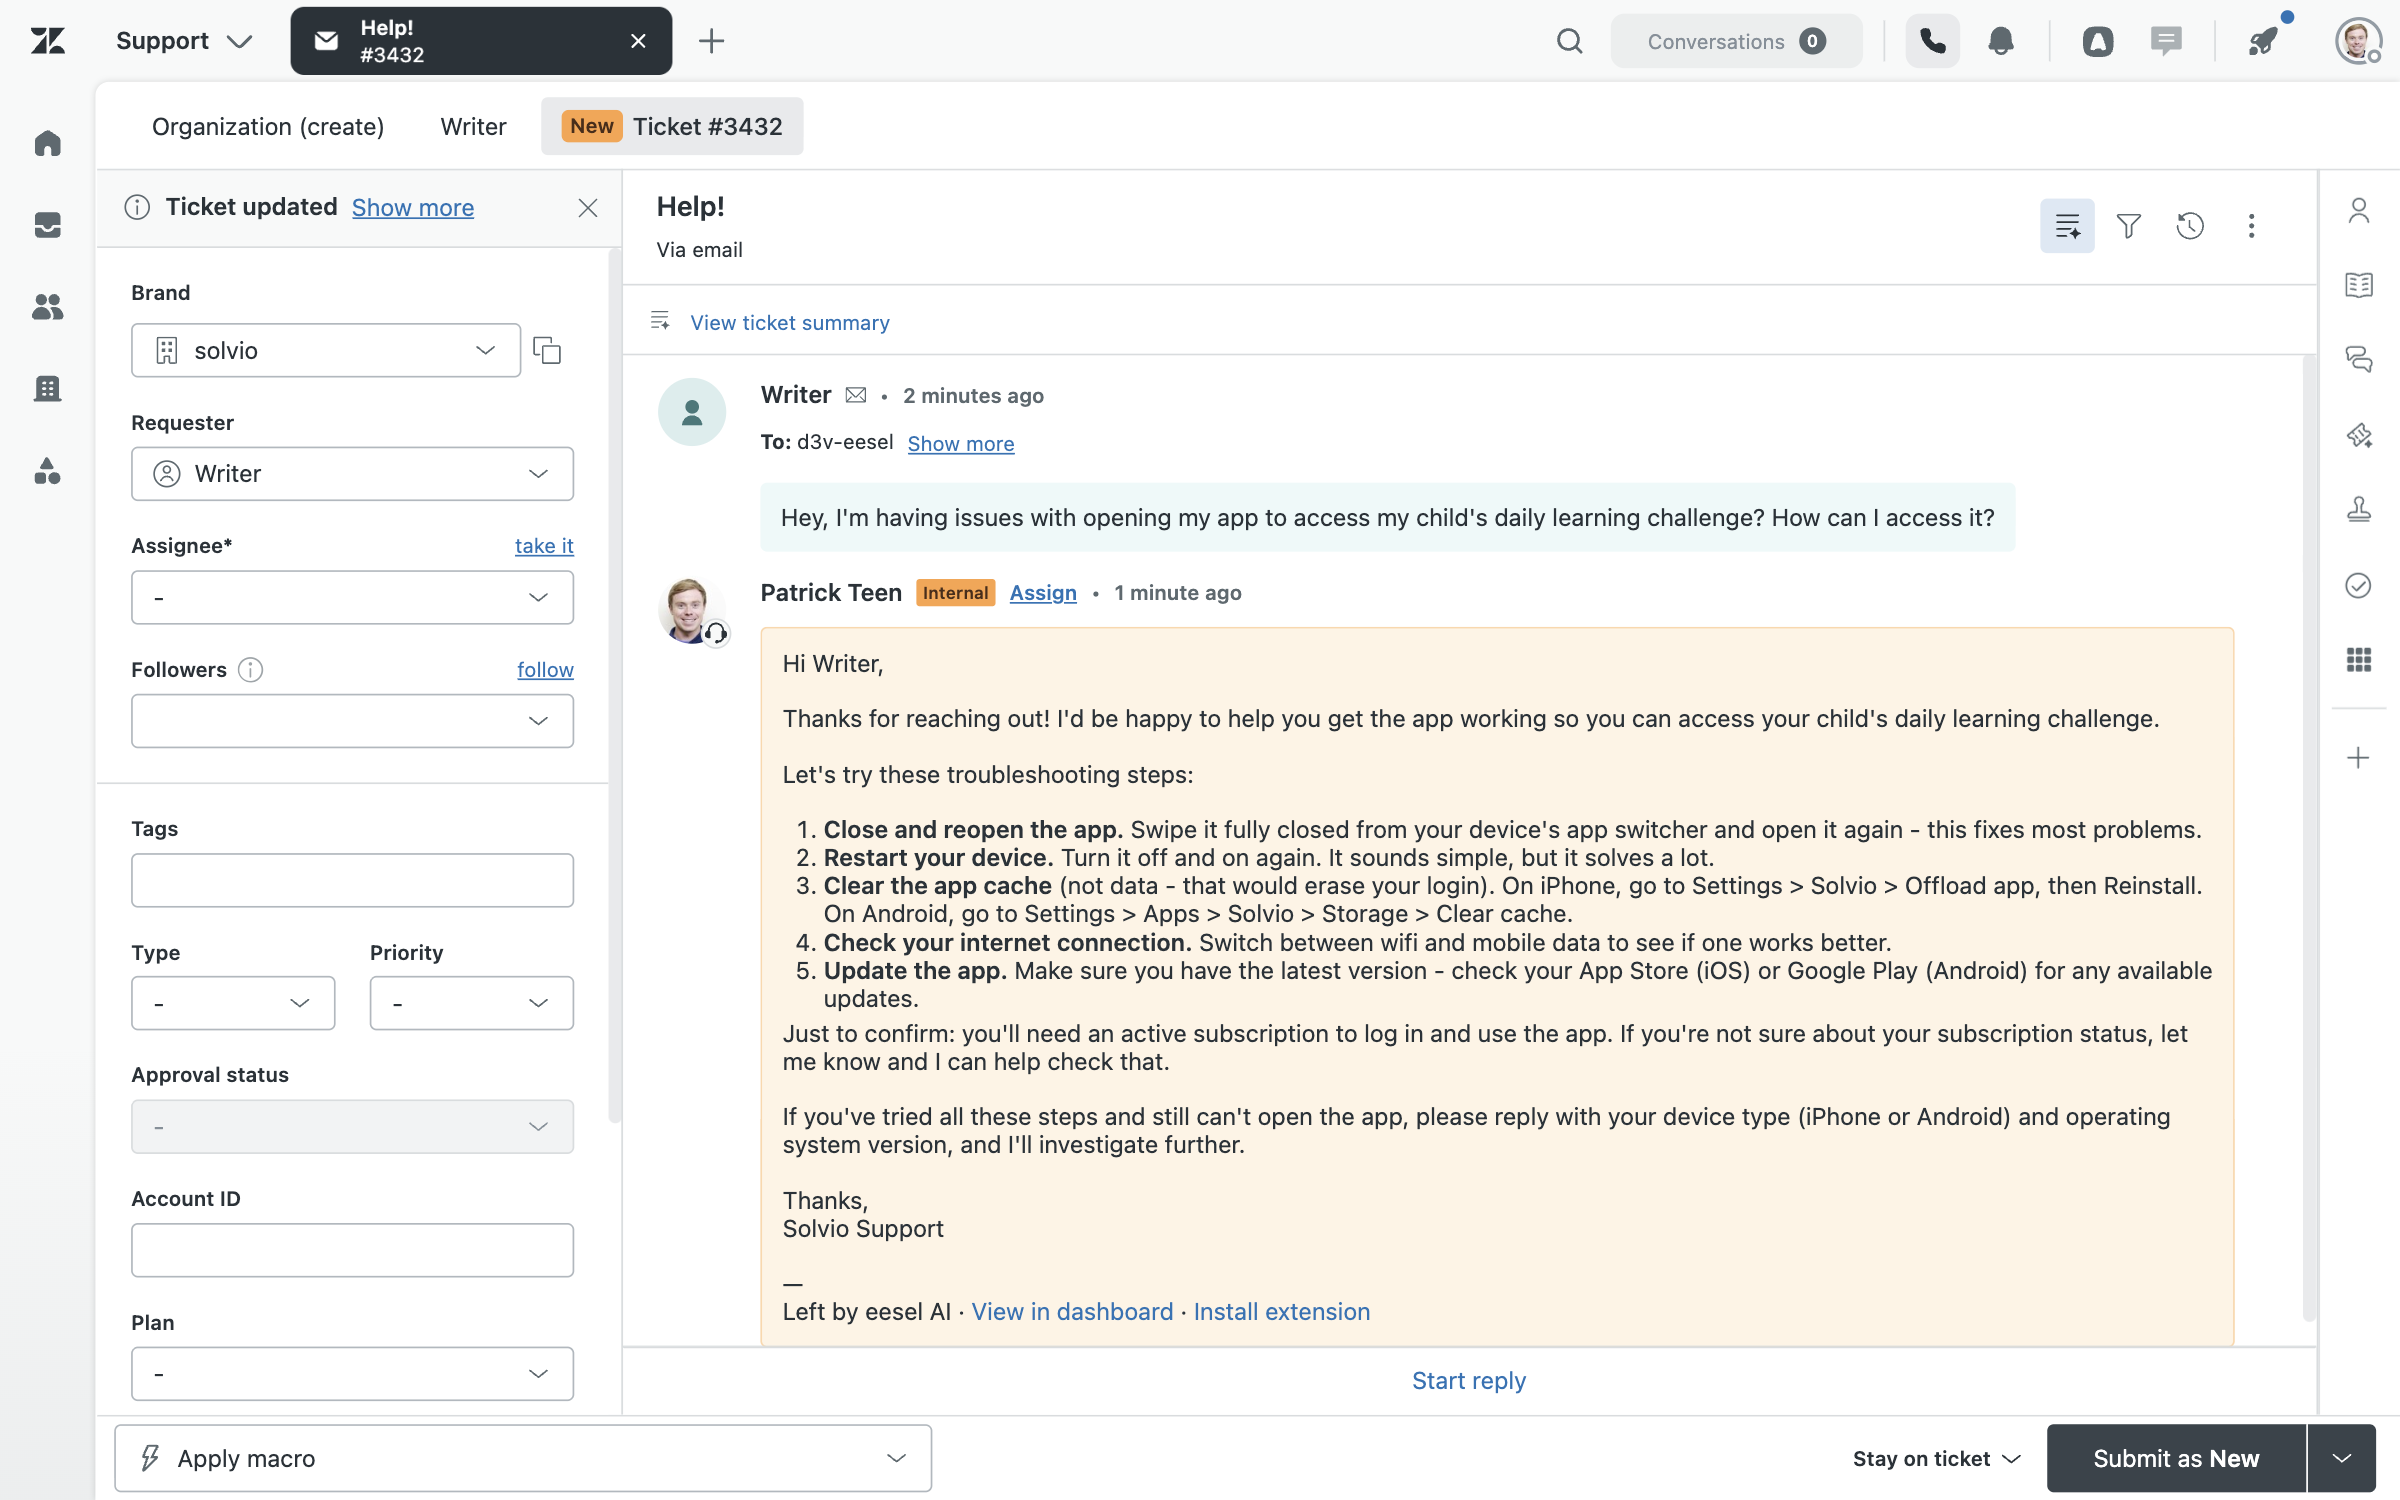This screenshot has height=1500, width=2400.
Task: Open the Home icon in left sidebar
Action: click(47, 143)
